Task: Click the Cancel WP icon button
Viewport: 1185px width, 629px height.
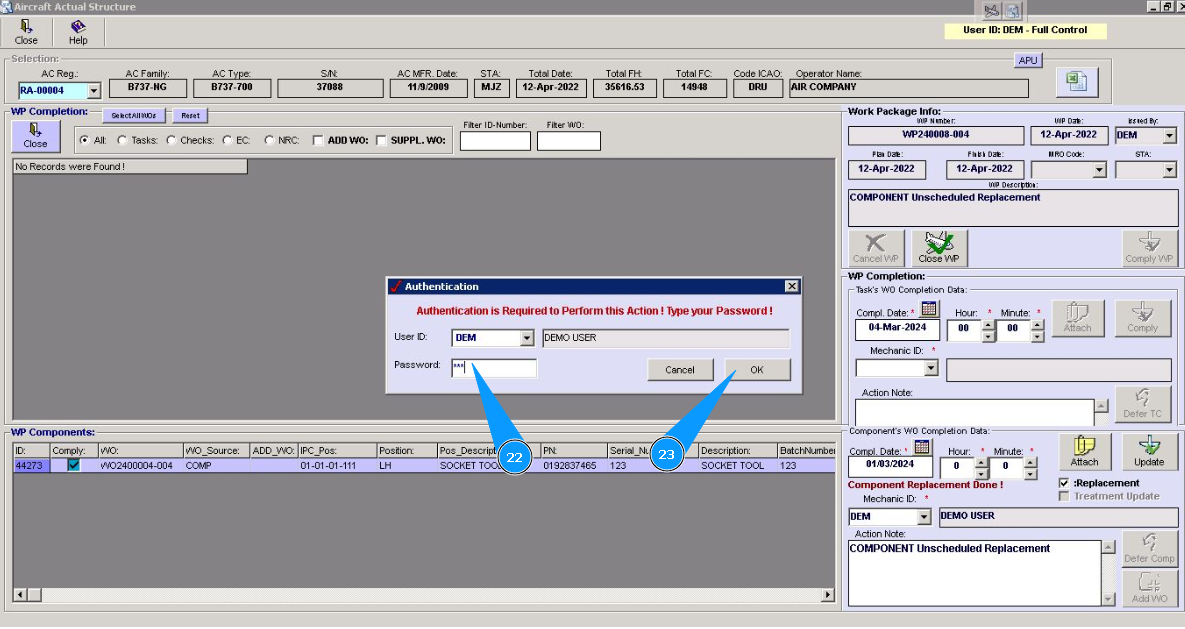Action: pos(876,248)
